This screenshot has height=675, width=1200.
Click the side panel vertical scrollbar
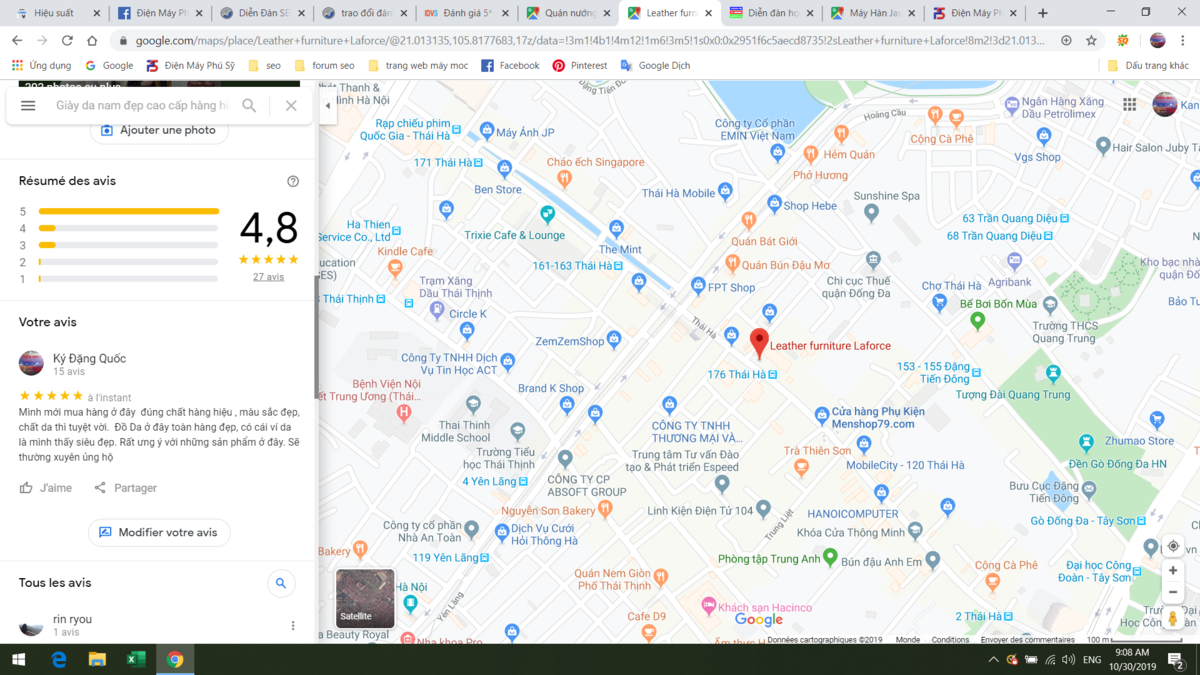tap(316, 337)
